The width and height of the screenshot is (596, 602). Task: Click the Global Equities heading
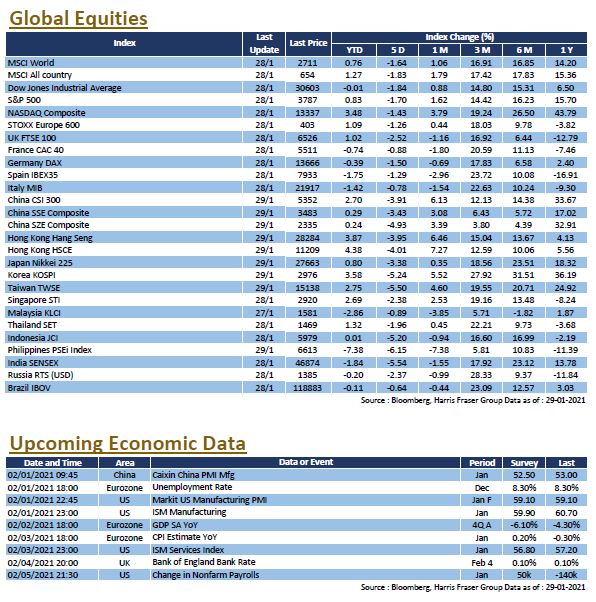[78, 18]
